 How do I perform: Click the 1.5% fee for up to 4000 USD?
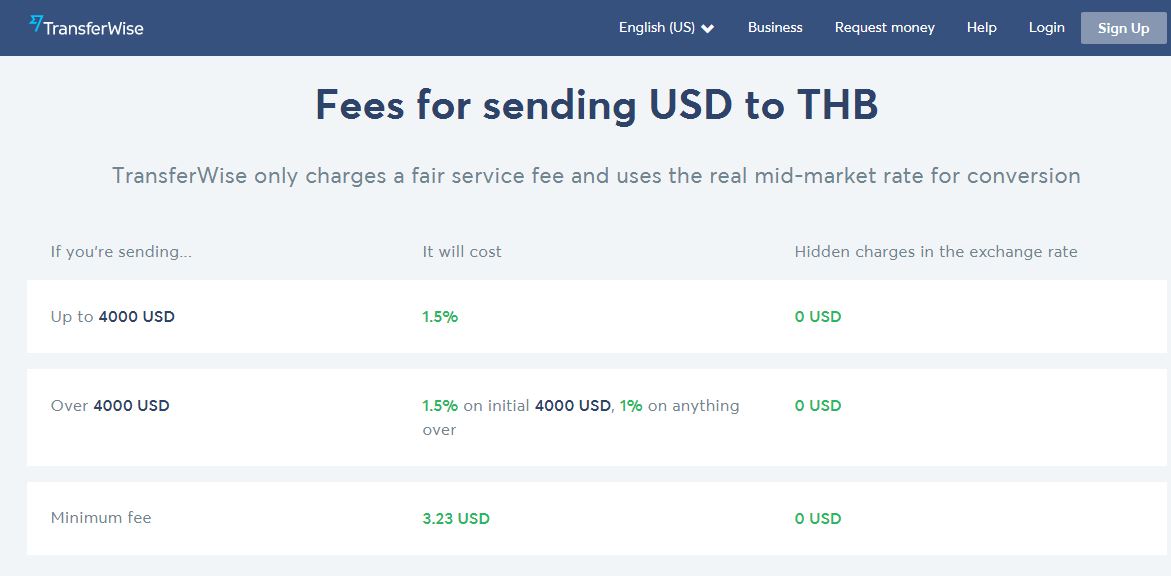440,317
